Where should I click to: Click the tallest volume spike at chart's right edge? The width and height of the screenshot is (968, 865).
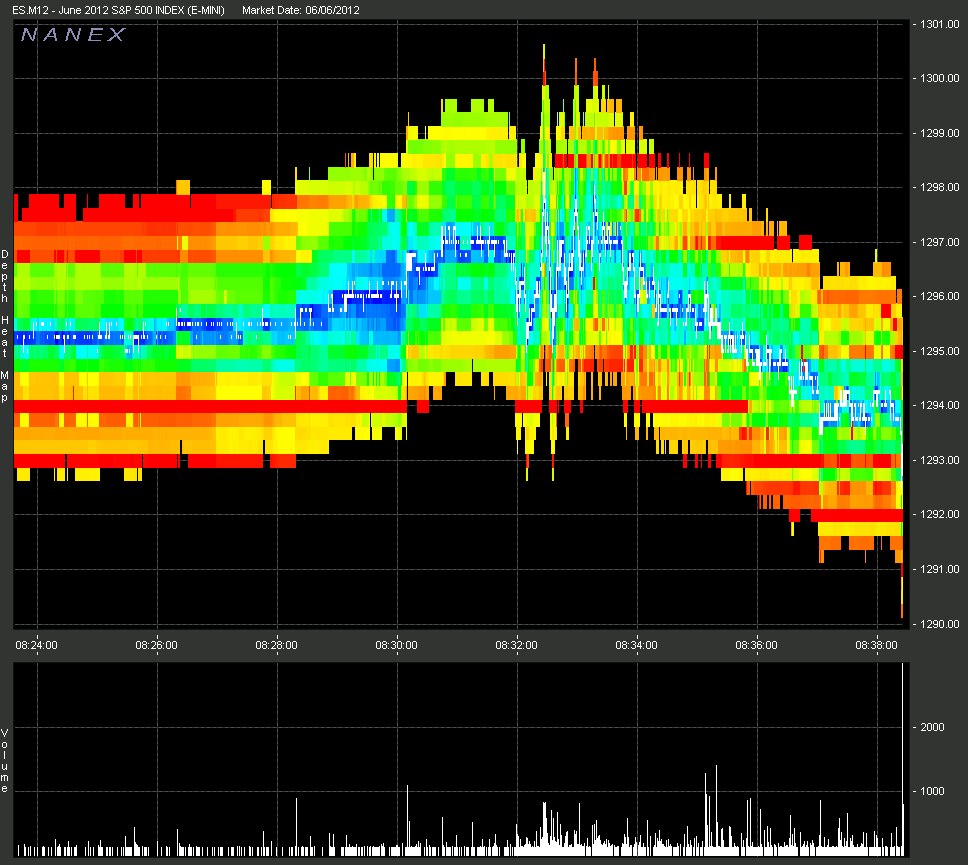pos(903,759)
